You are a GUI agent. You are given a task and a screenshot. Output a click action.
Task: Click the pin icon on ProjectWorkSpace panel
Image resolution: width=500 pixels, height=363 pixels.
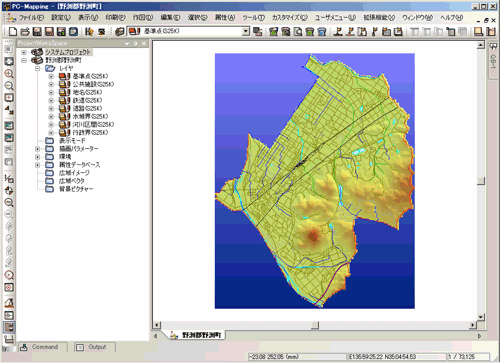pos(135,44)
